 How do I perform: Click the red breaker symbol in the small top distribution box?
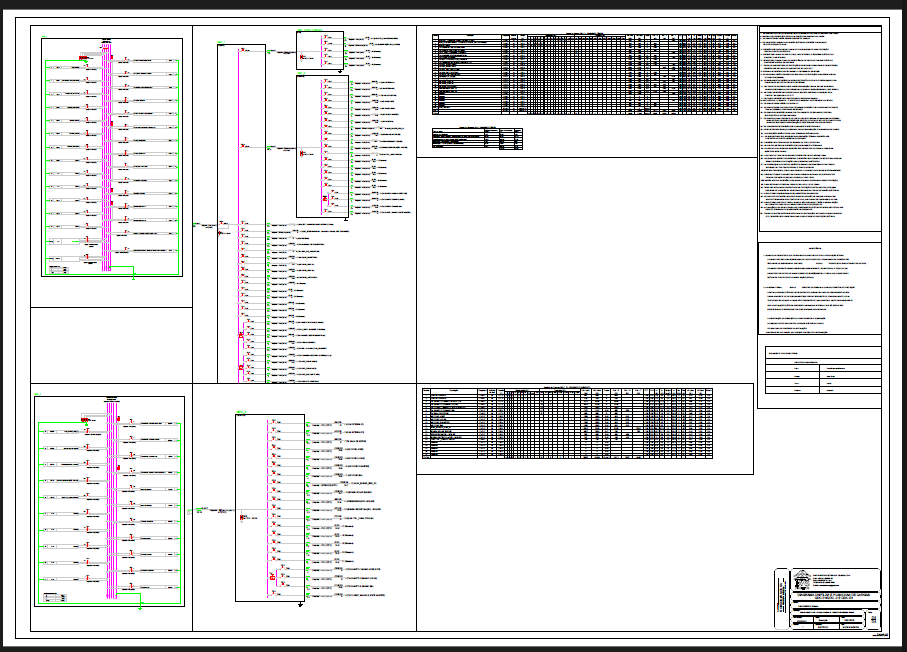301,56
